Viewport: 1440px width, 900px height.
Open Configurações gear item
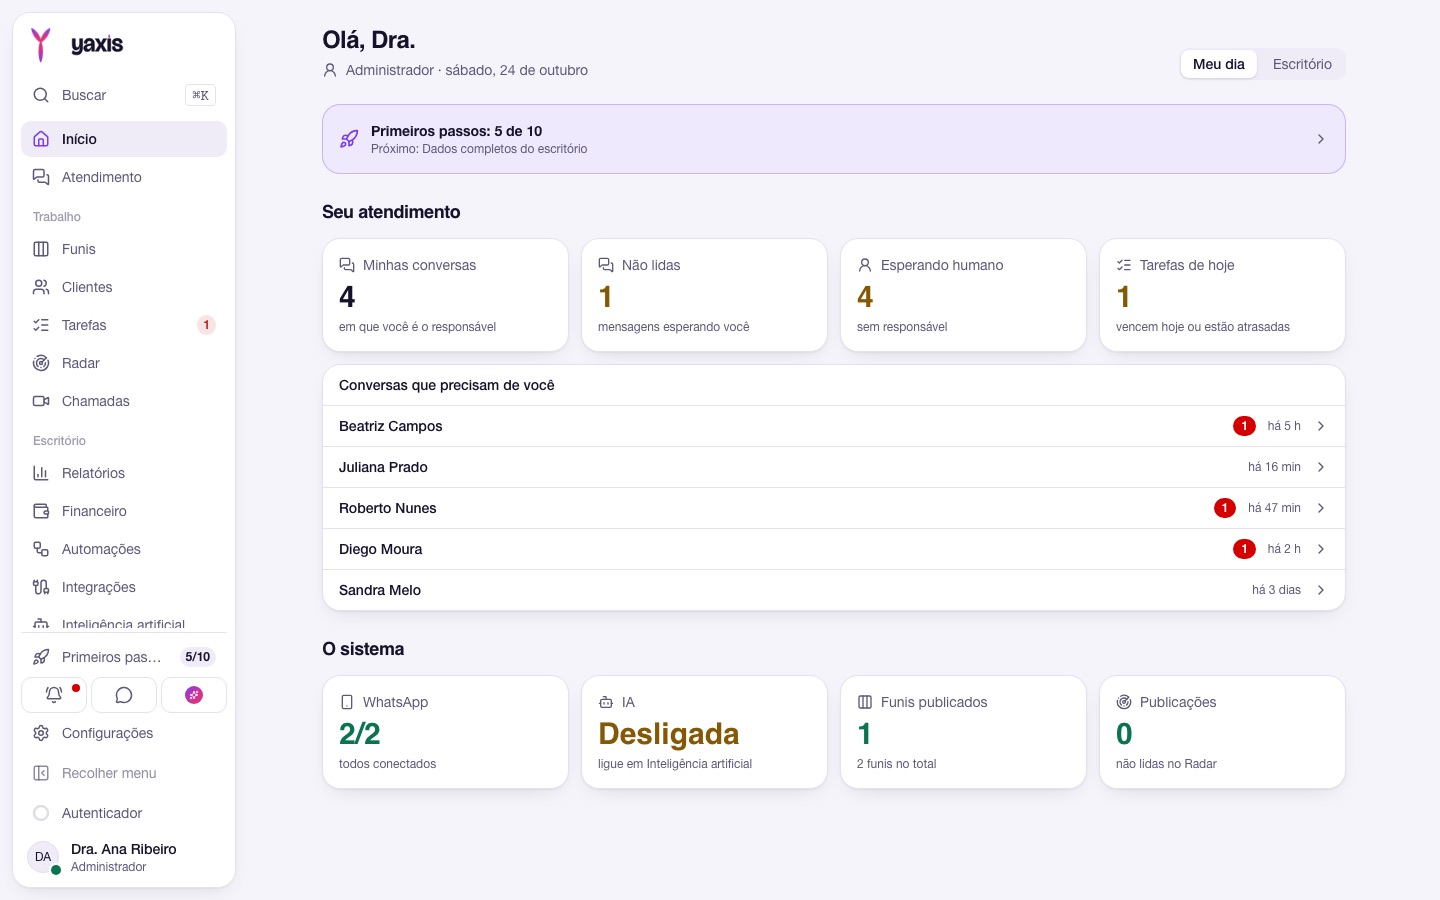coord(124,733)
